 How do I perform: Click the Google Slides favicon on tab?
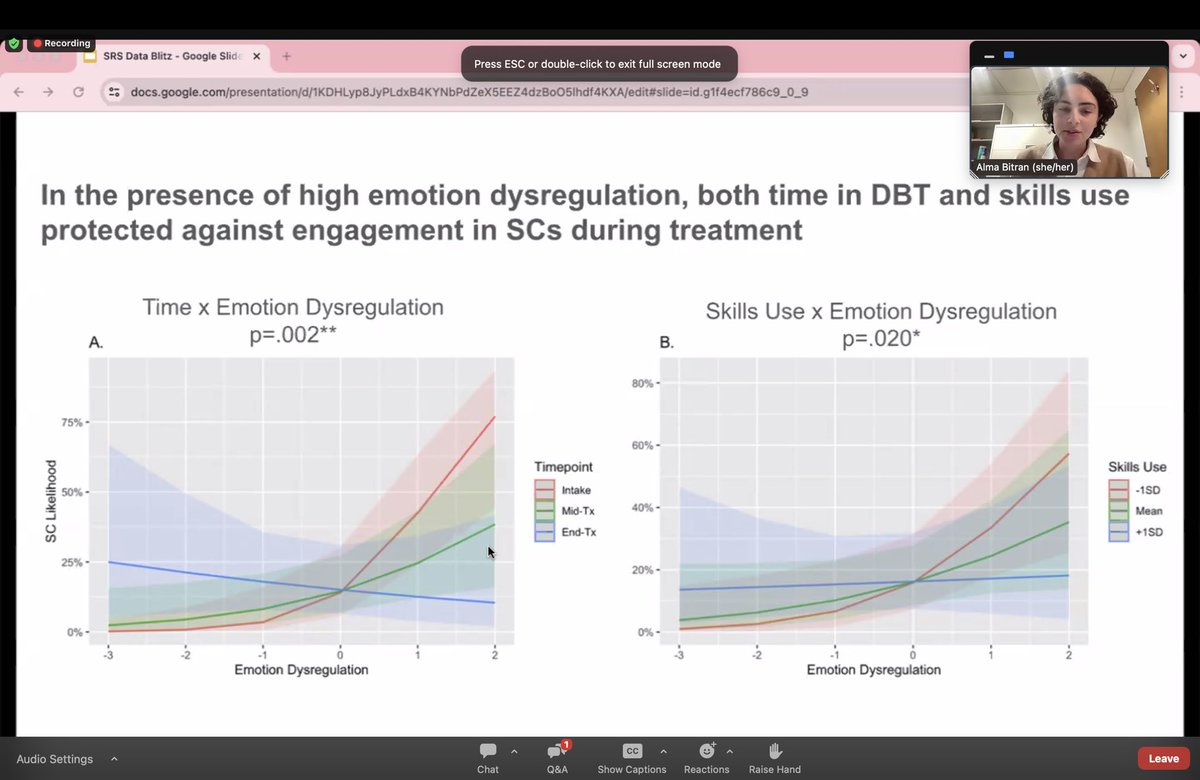pos(89,57)
